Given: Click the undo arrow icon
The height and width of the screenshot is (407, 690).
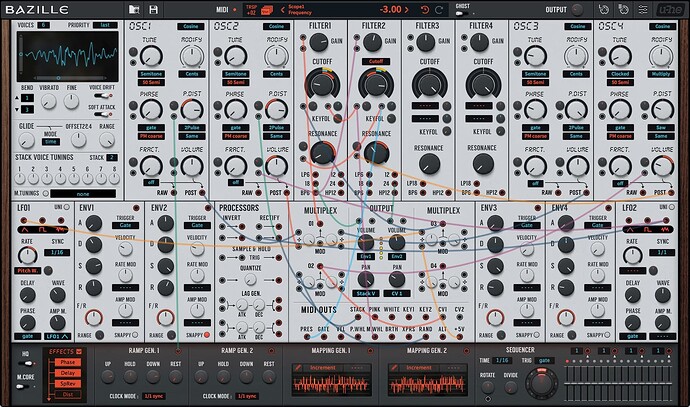Looking at the screenshot, I should pos(425,10).
